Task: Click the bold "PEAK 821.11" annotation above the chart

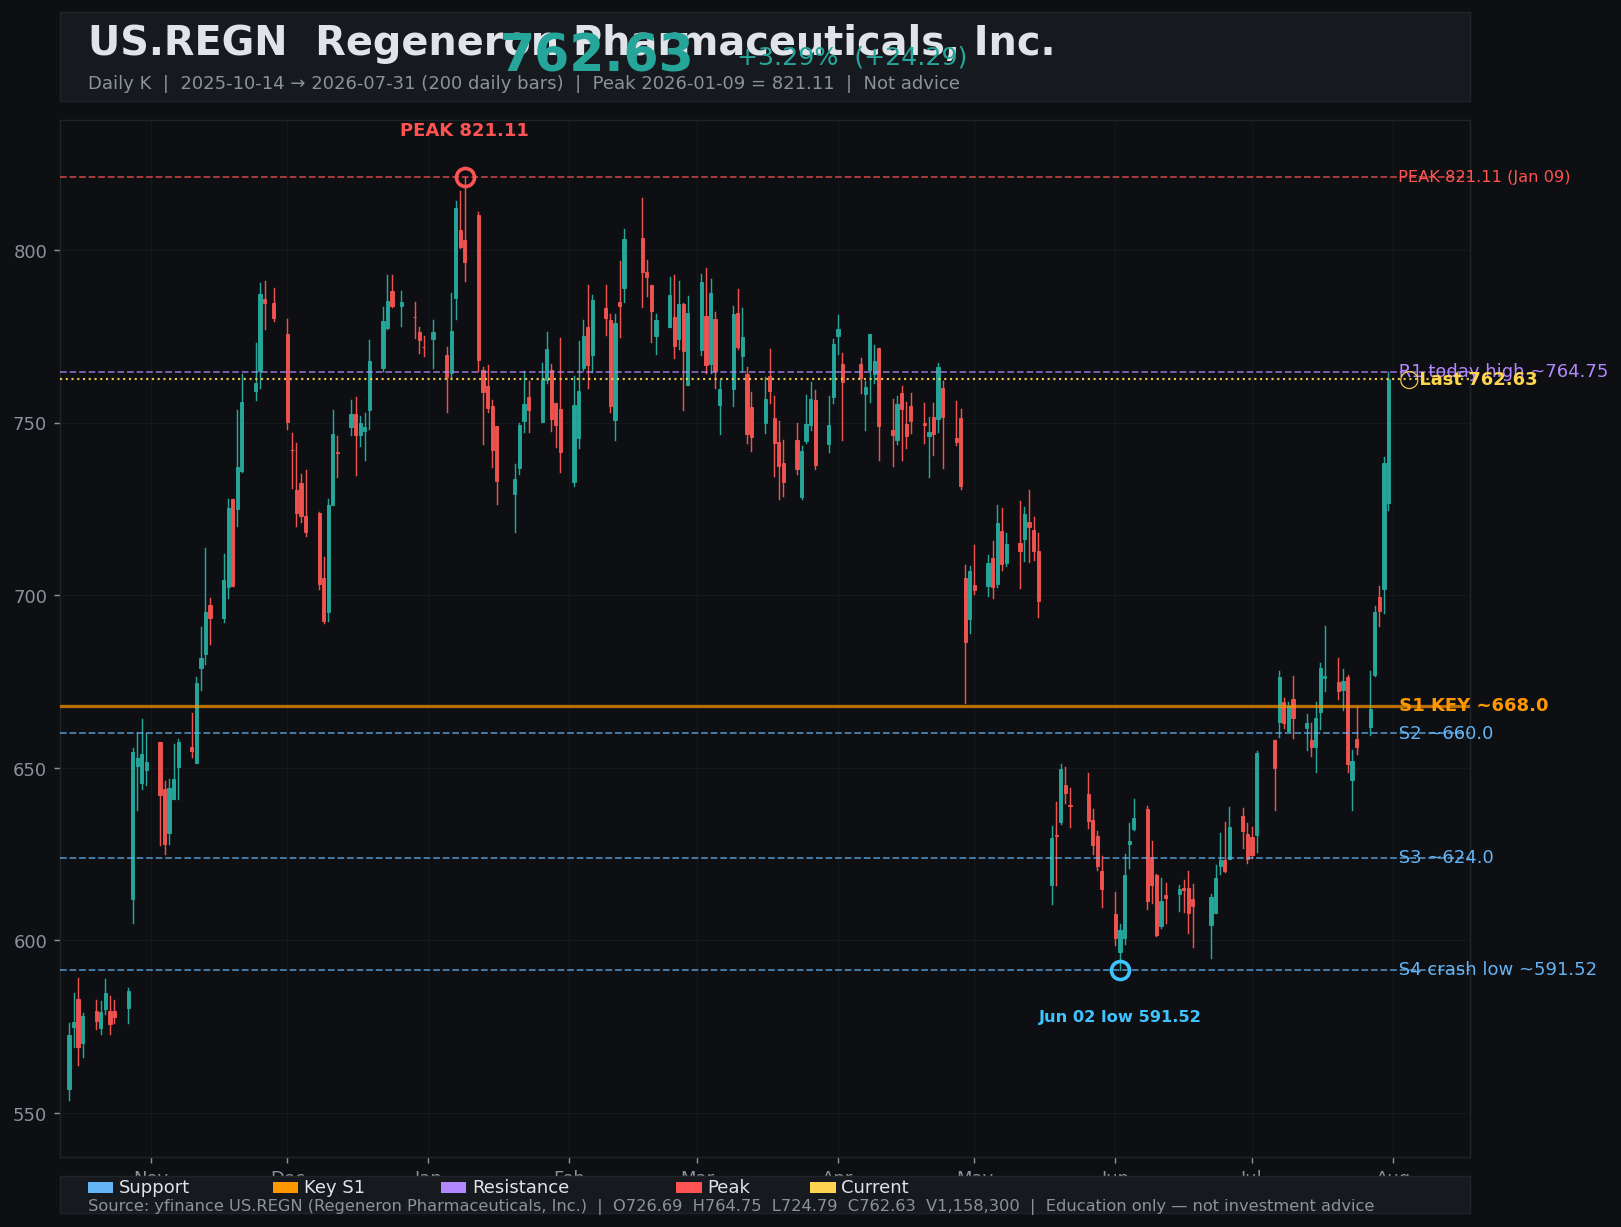Action: click(464, 131)
